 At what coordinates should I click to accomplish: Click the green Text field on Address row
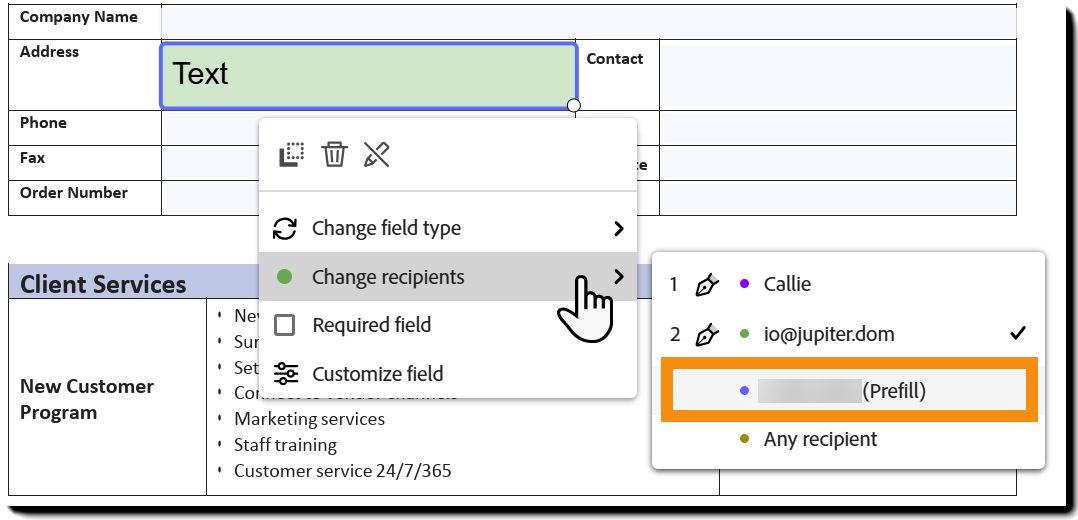pos(368,75)
